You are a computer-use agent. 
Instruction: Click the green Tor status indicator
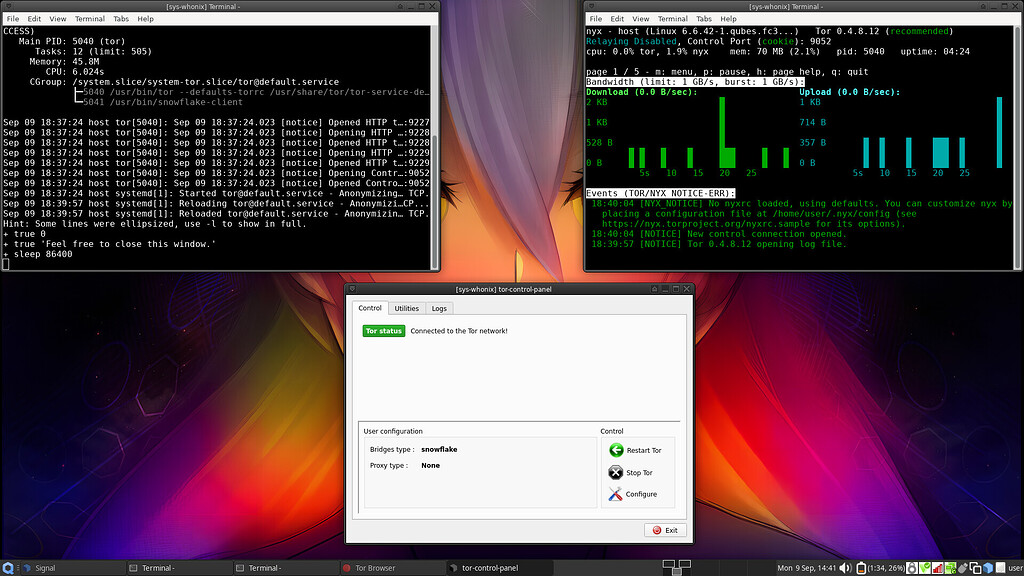[x=384, y=330]
